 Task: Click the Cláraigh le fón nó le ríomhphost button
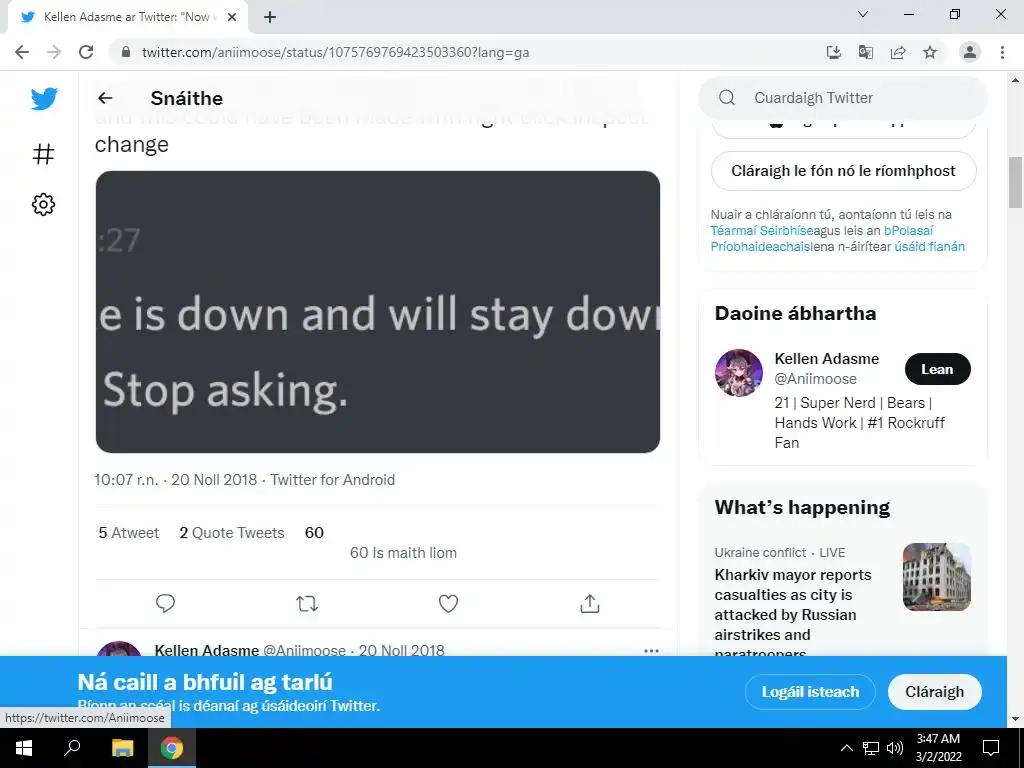(843, 171)
